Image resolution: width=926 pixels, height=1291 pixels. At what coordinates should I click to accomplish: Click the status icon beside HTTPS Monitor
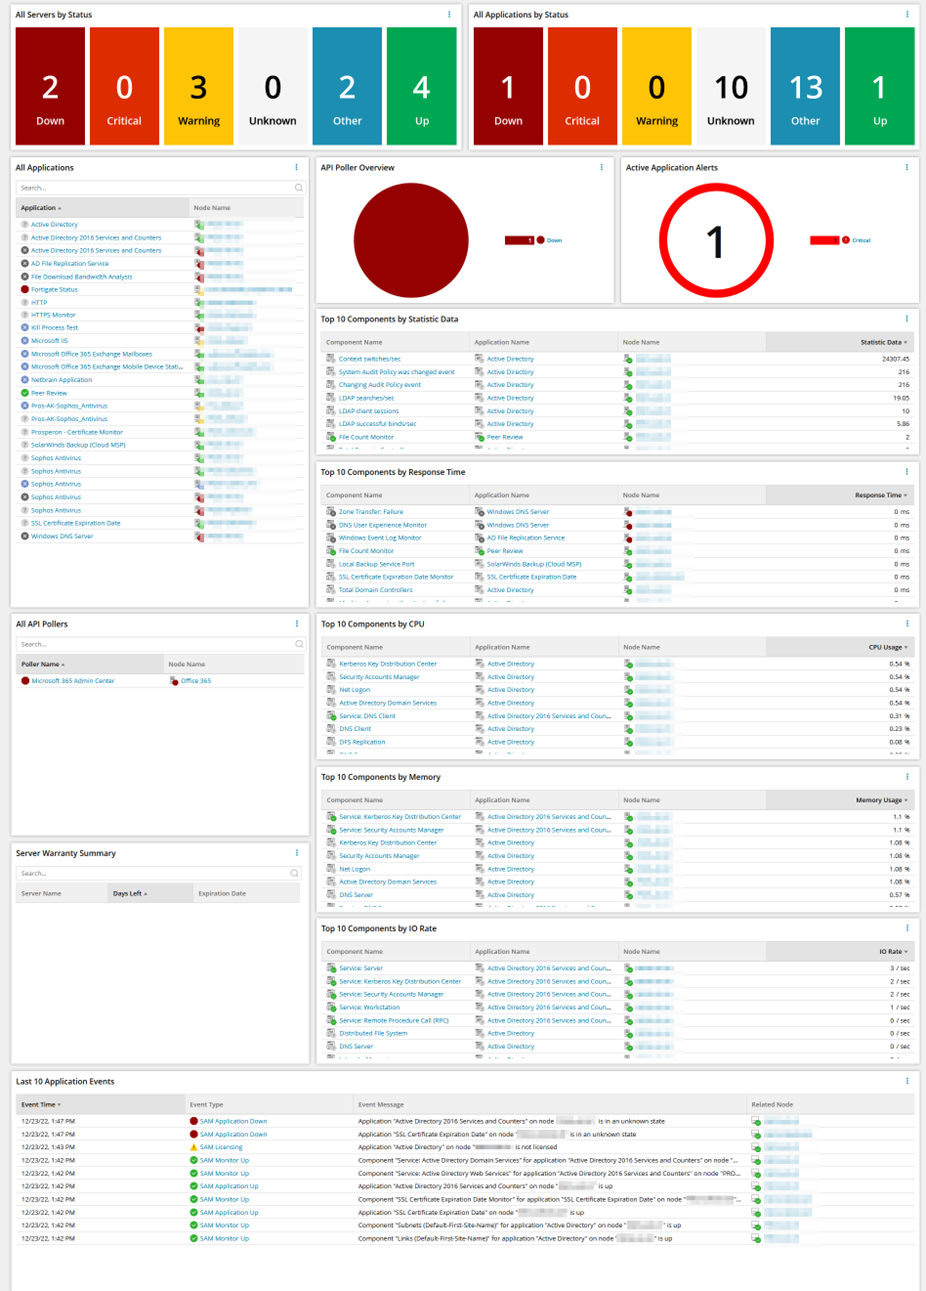pyautogui.click(x=25, y=315)
